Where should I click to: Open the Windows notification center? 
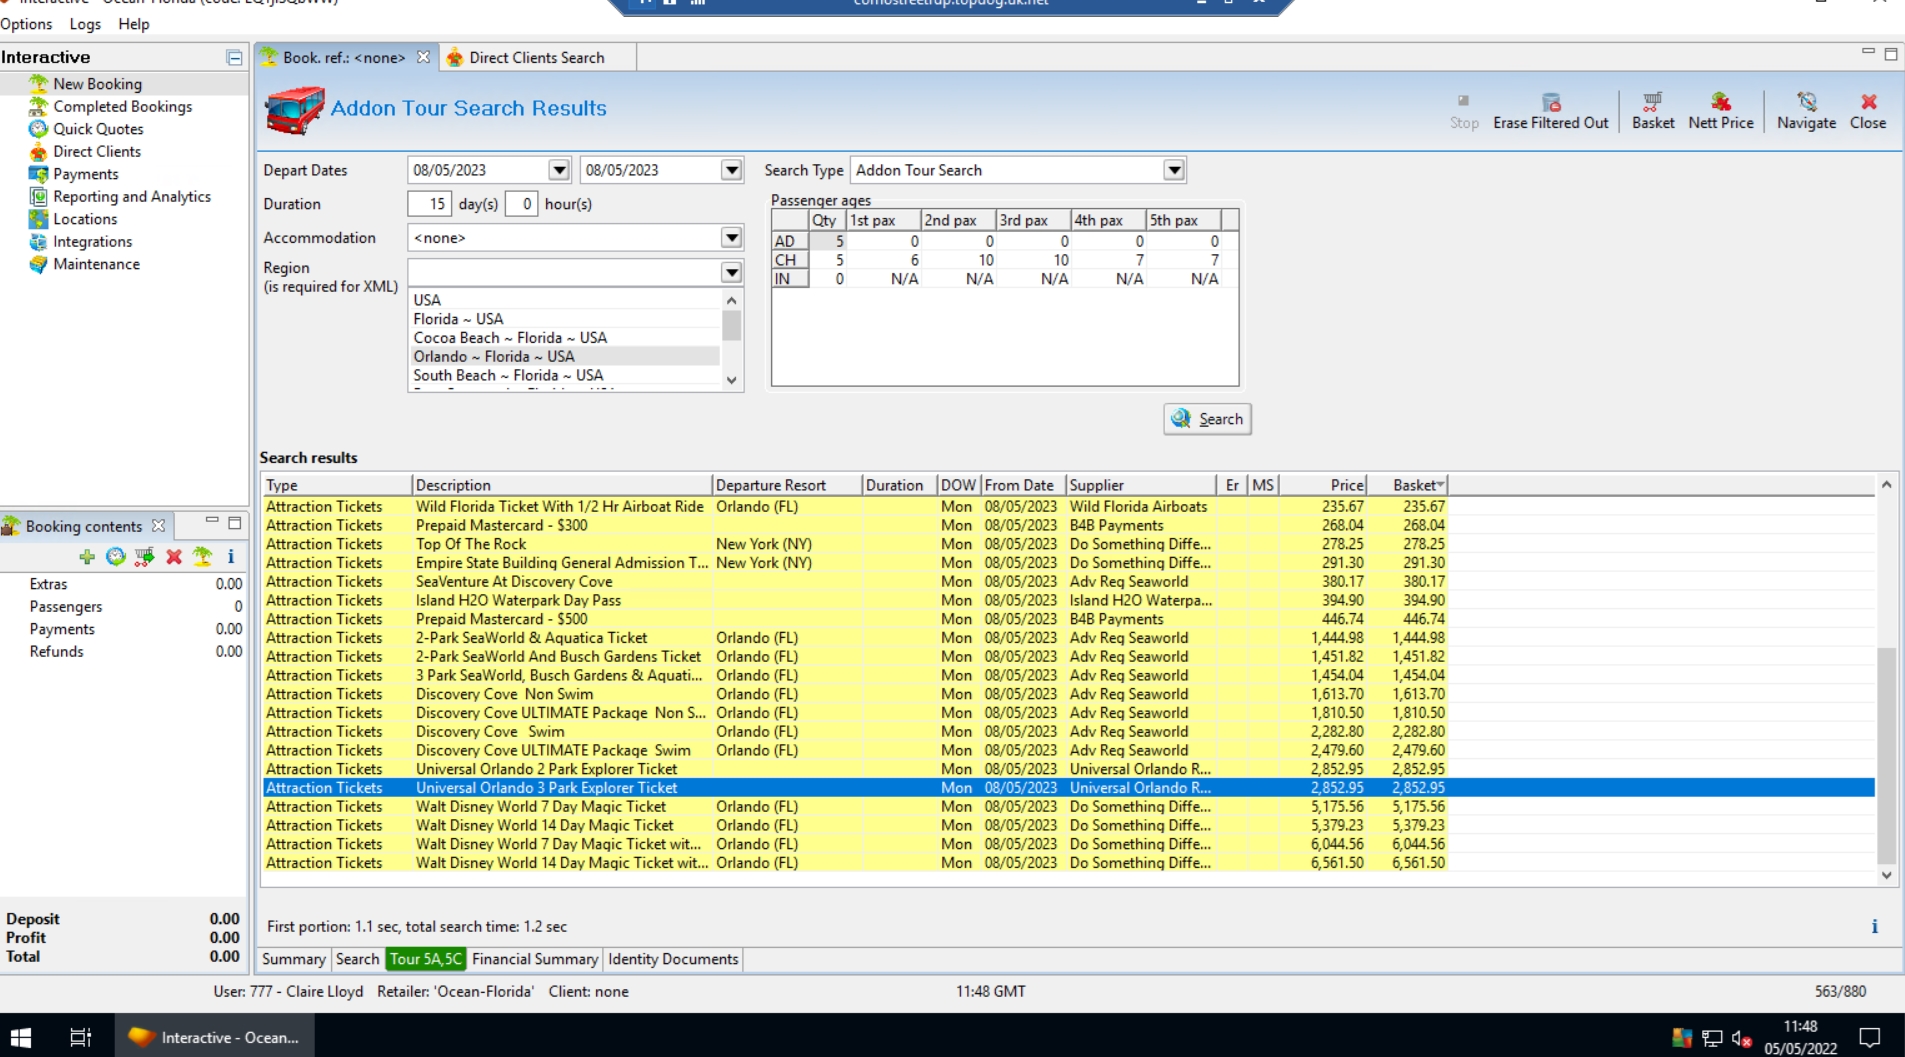pos(1869,1037)
